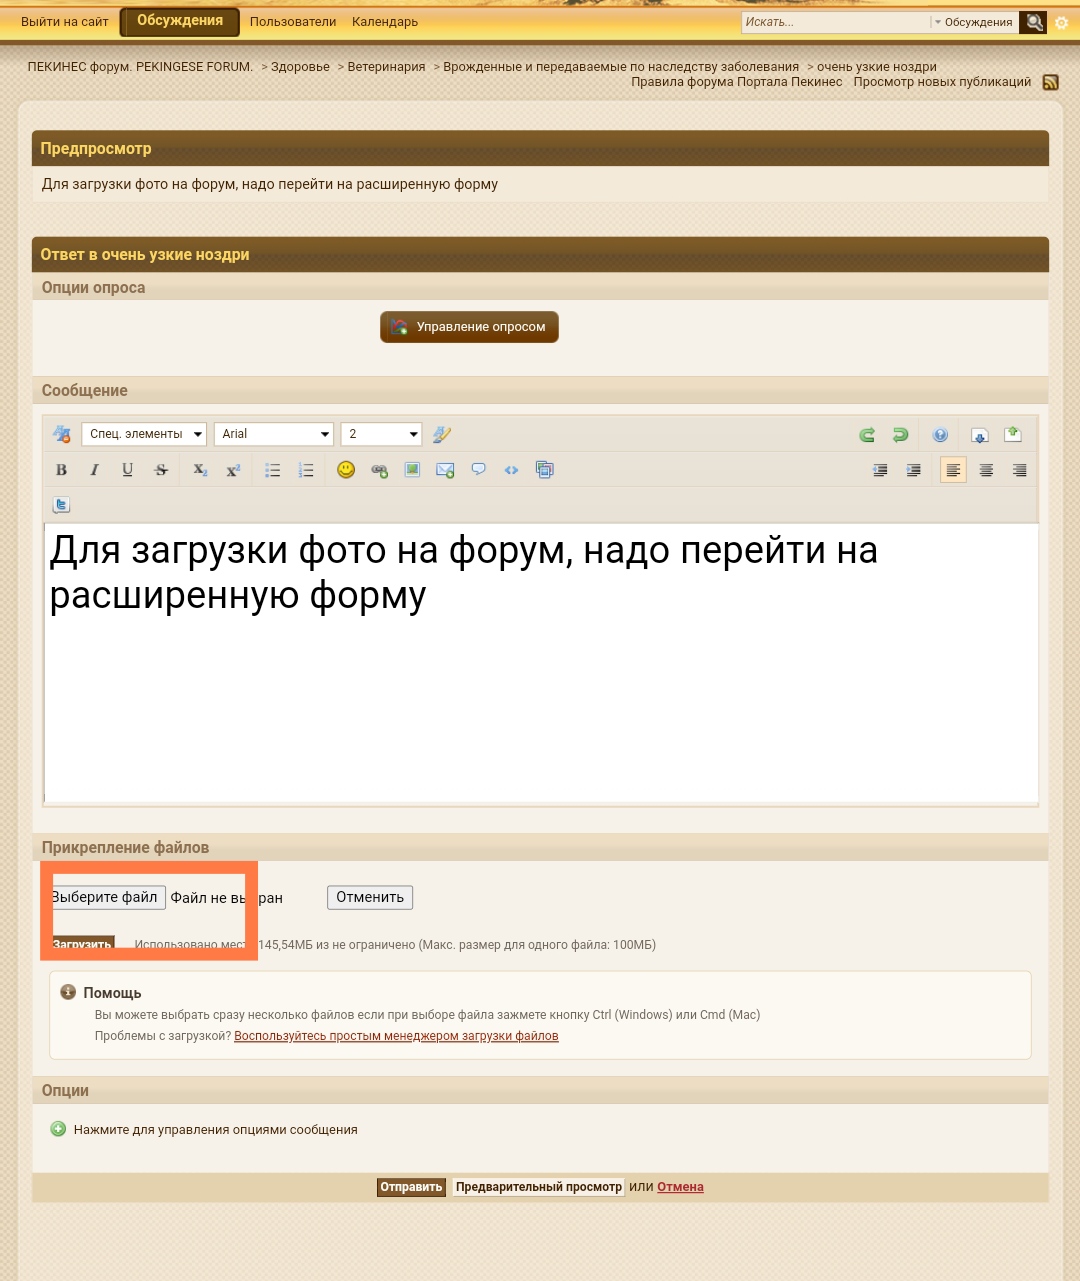The image size is (1080, 1281).
Task: Open the editor help icon
Action: [940, 435]
